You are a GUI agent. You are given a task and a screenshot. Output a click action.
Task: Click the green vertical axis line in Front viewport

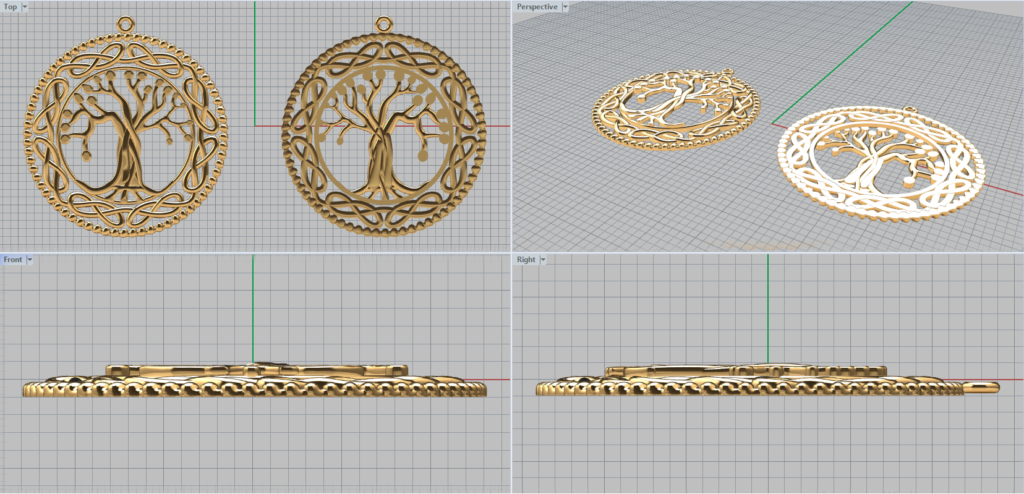click(x=254, y=300)
